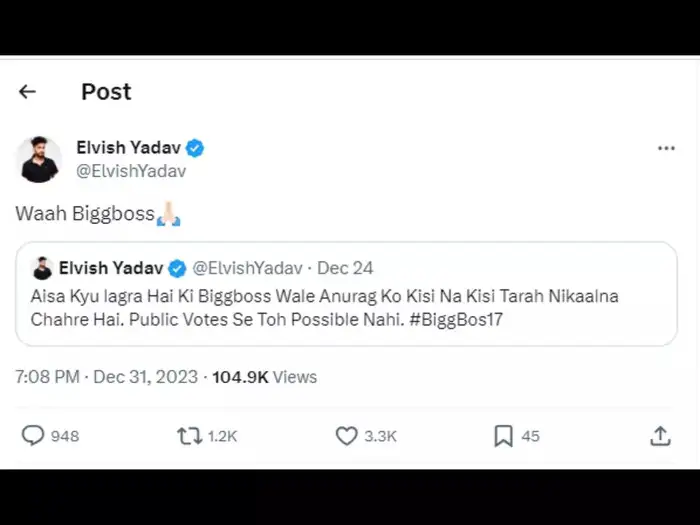Click the Elvish Yadav display name

(x=130, y=148)
